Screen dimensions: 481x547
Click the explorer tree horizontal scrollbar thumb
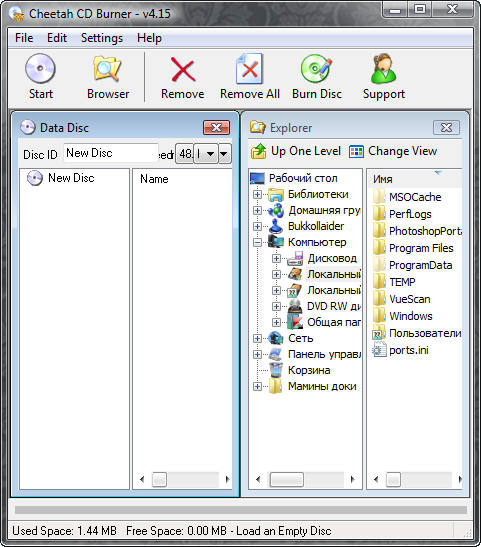pos(287,479)
